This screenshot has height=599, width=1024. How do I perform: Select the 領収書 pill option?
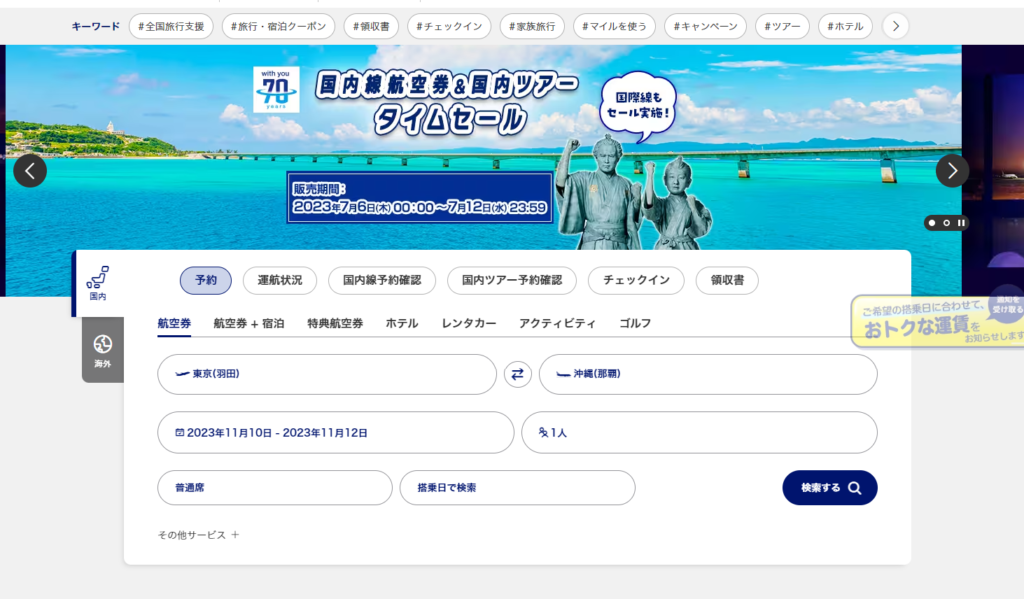pyautogui.click(x=727, y=280)
